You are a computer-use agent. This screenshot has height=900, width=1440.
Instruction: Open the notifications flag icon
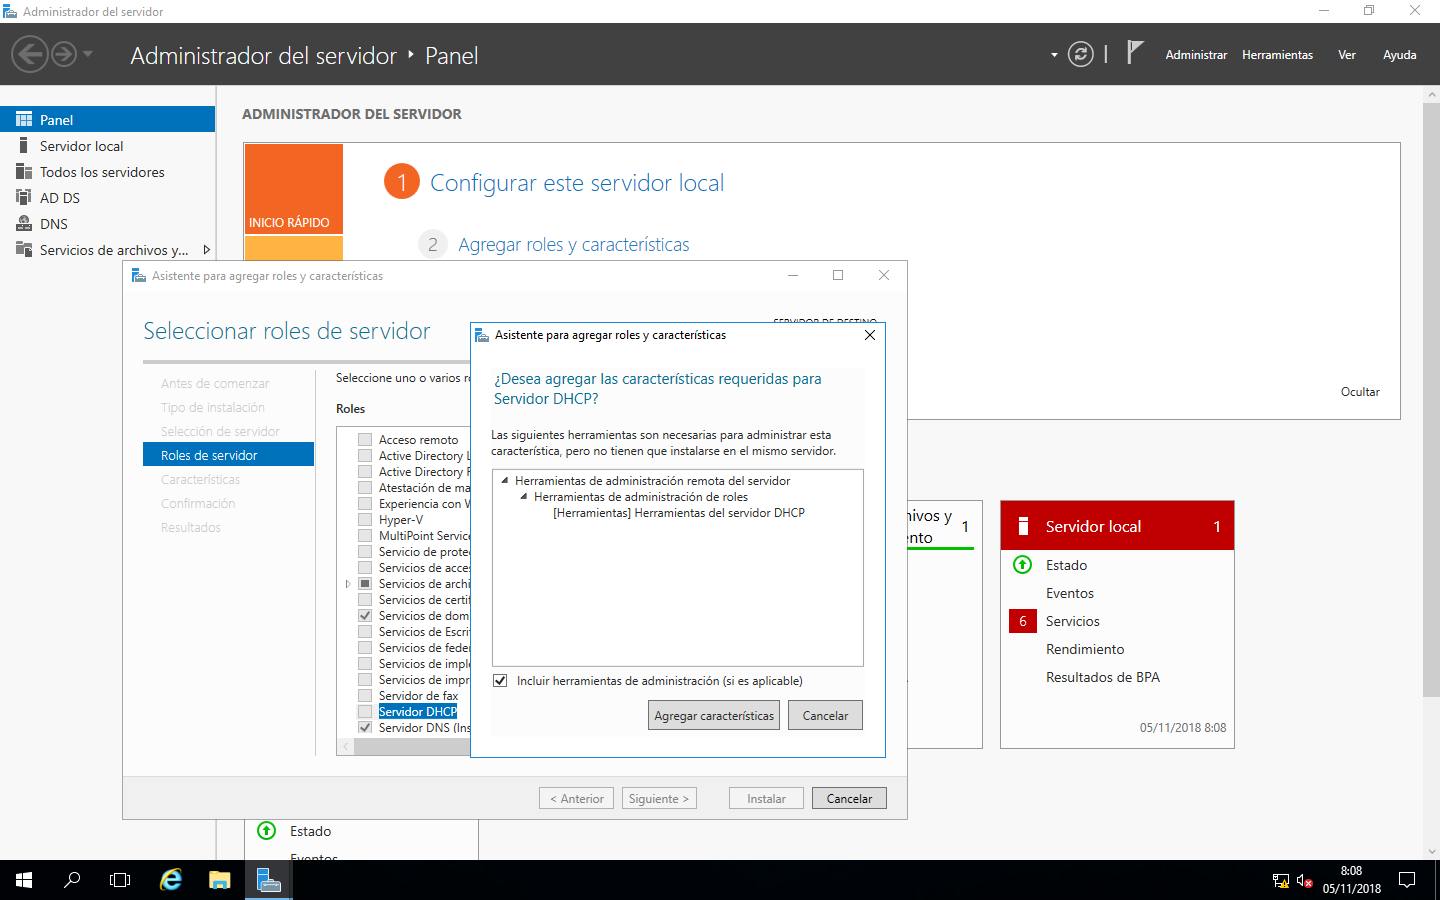[1134, 53]
